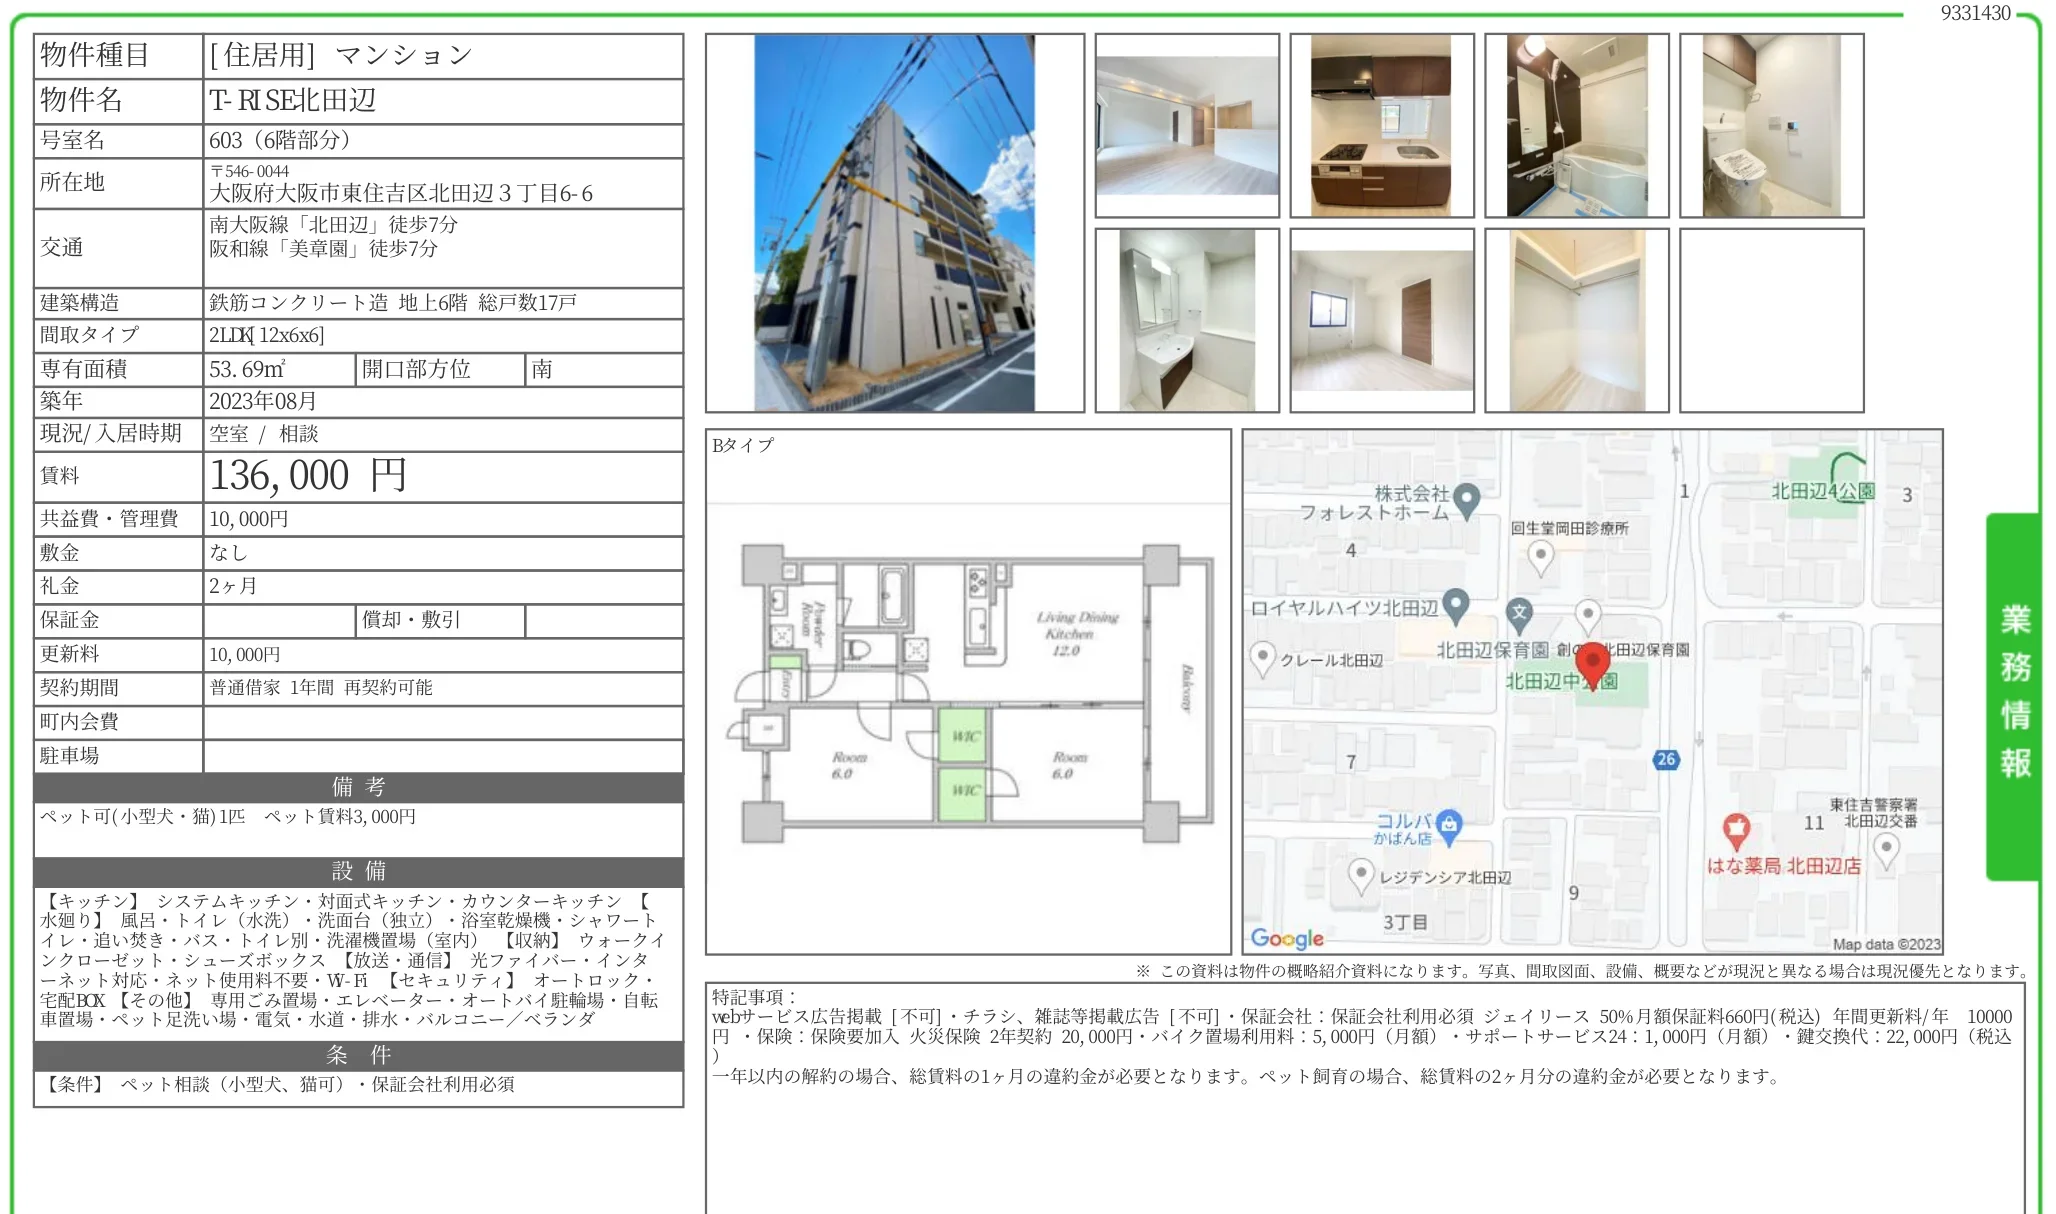The image size is (2056, 1214).
Task: Click the 136,000円 rent value
Action: 308,476
